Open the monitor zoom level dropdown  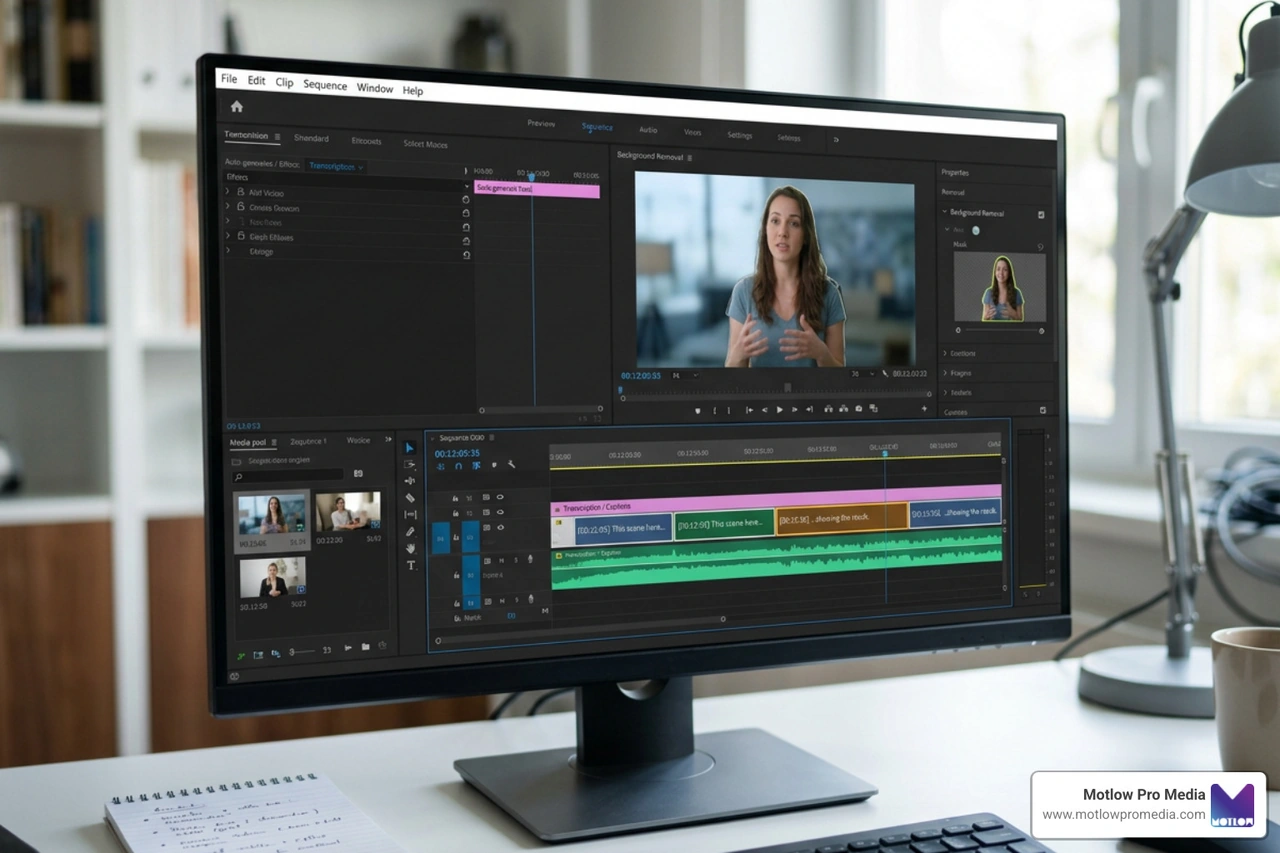pyautogui.click(x=686, y=375)
